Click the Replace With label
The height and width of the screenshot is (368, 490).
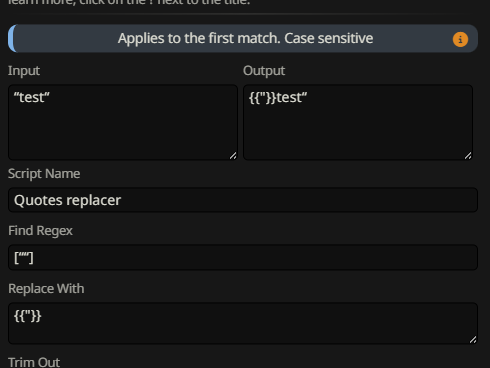46,289
